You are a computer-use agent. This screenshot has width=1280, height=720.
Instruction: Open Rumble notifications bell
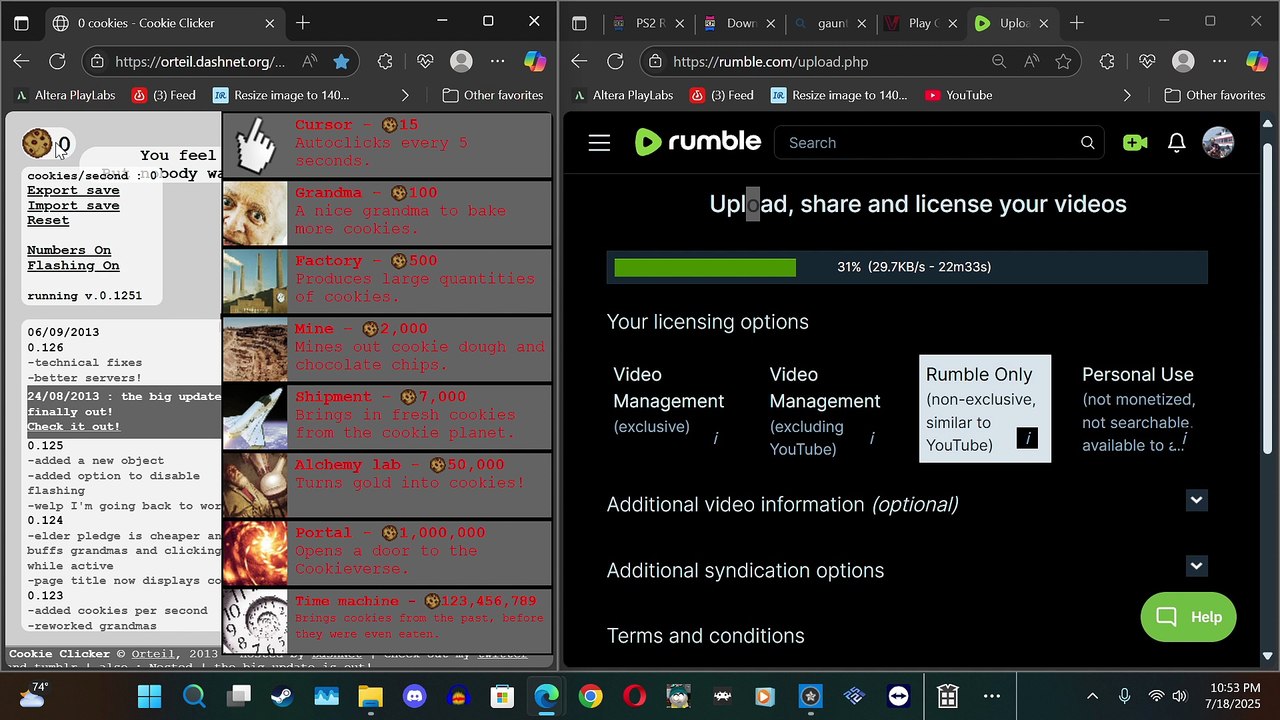point(1177,143)
